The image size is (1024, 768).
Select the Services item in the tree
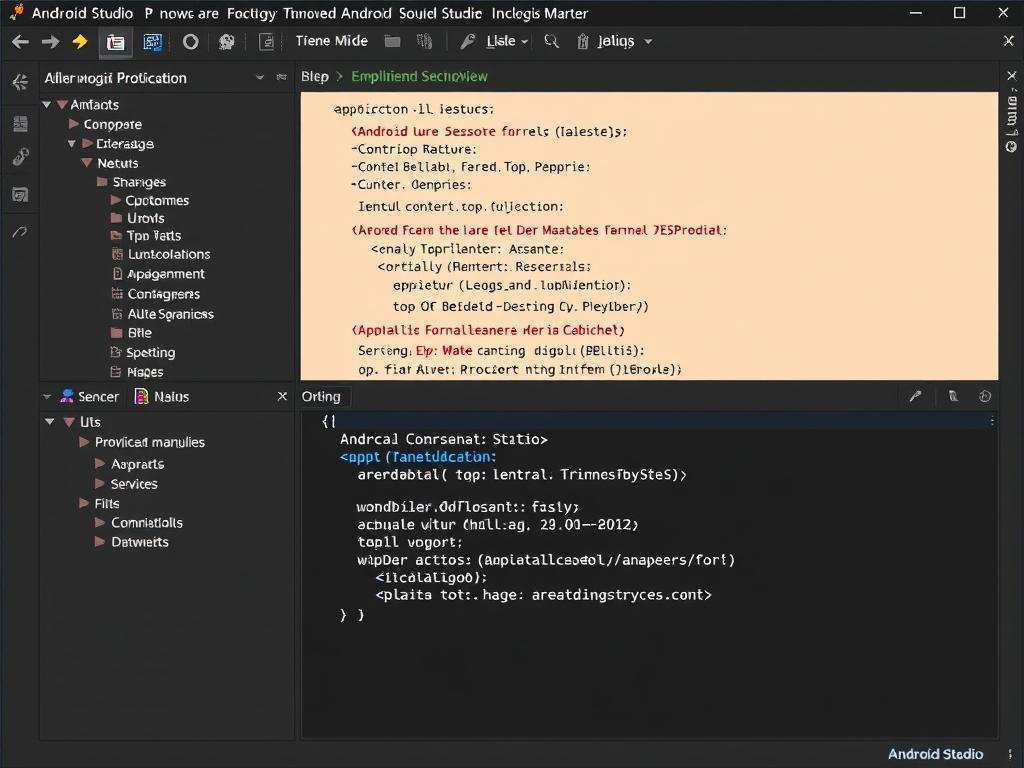[134, 484]
